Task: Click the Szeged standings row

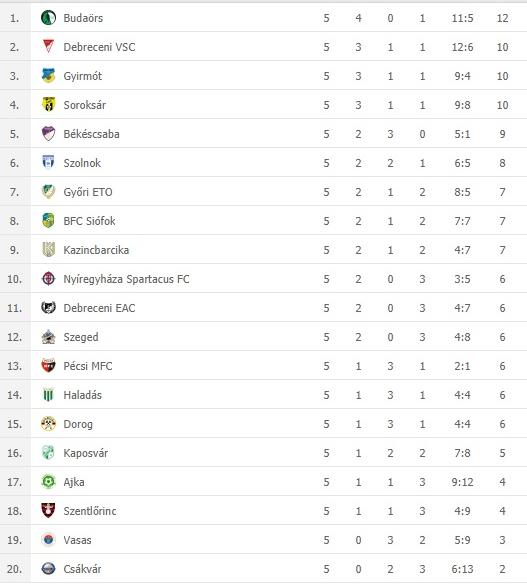Action: click(x=263, y=337)
